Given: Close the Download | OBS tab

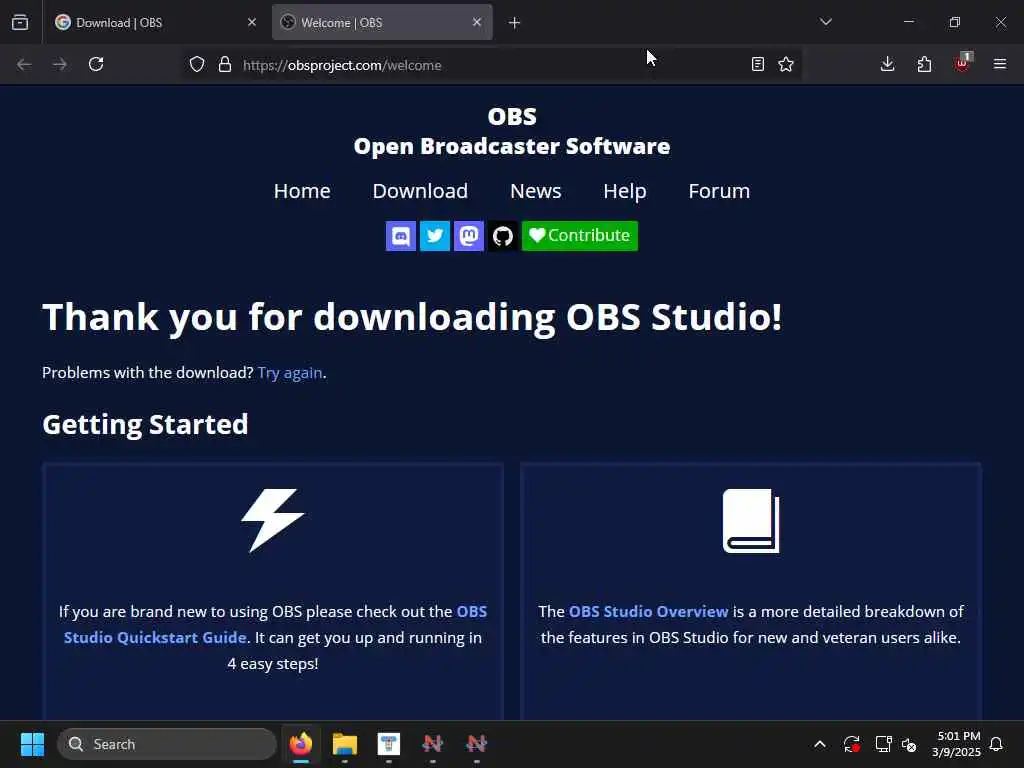Looking at the screenshot, I should 251,22.
